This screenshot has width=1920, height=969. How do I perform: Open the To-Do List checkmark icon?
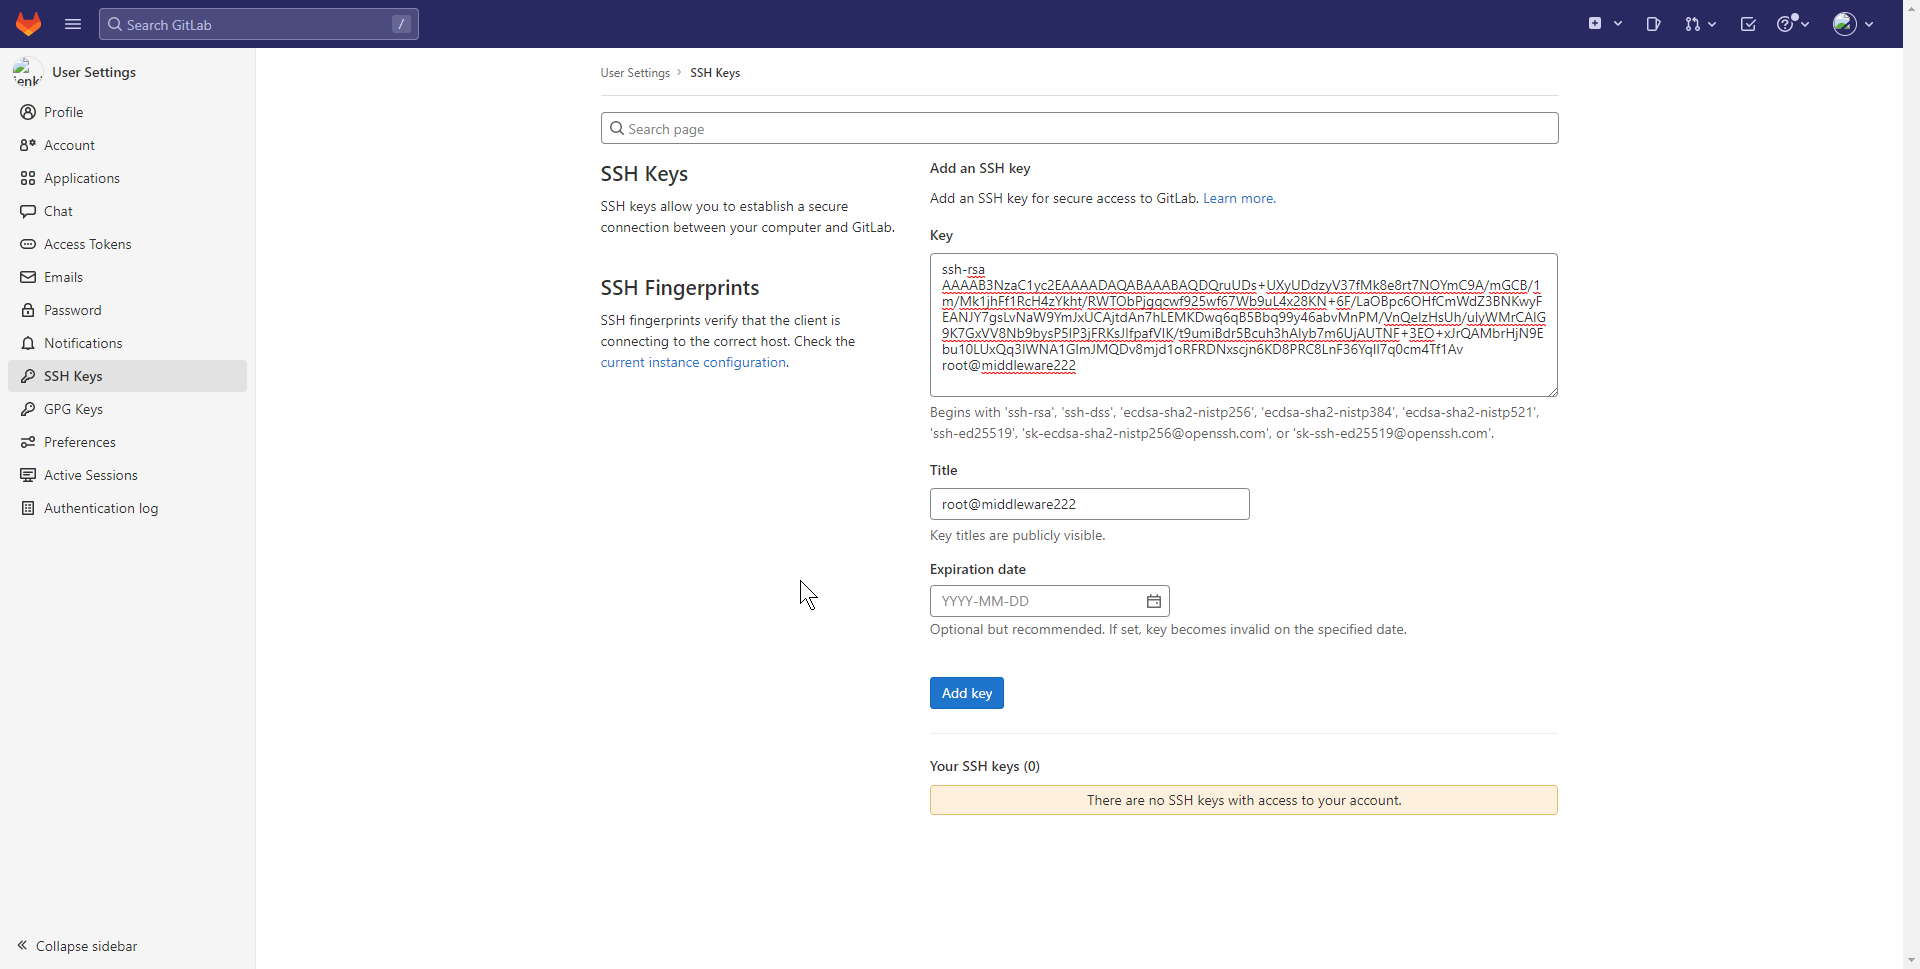(1748, 24)
